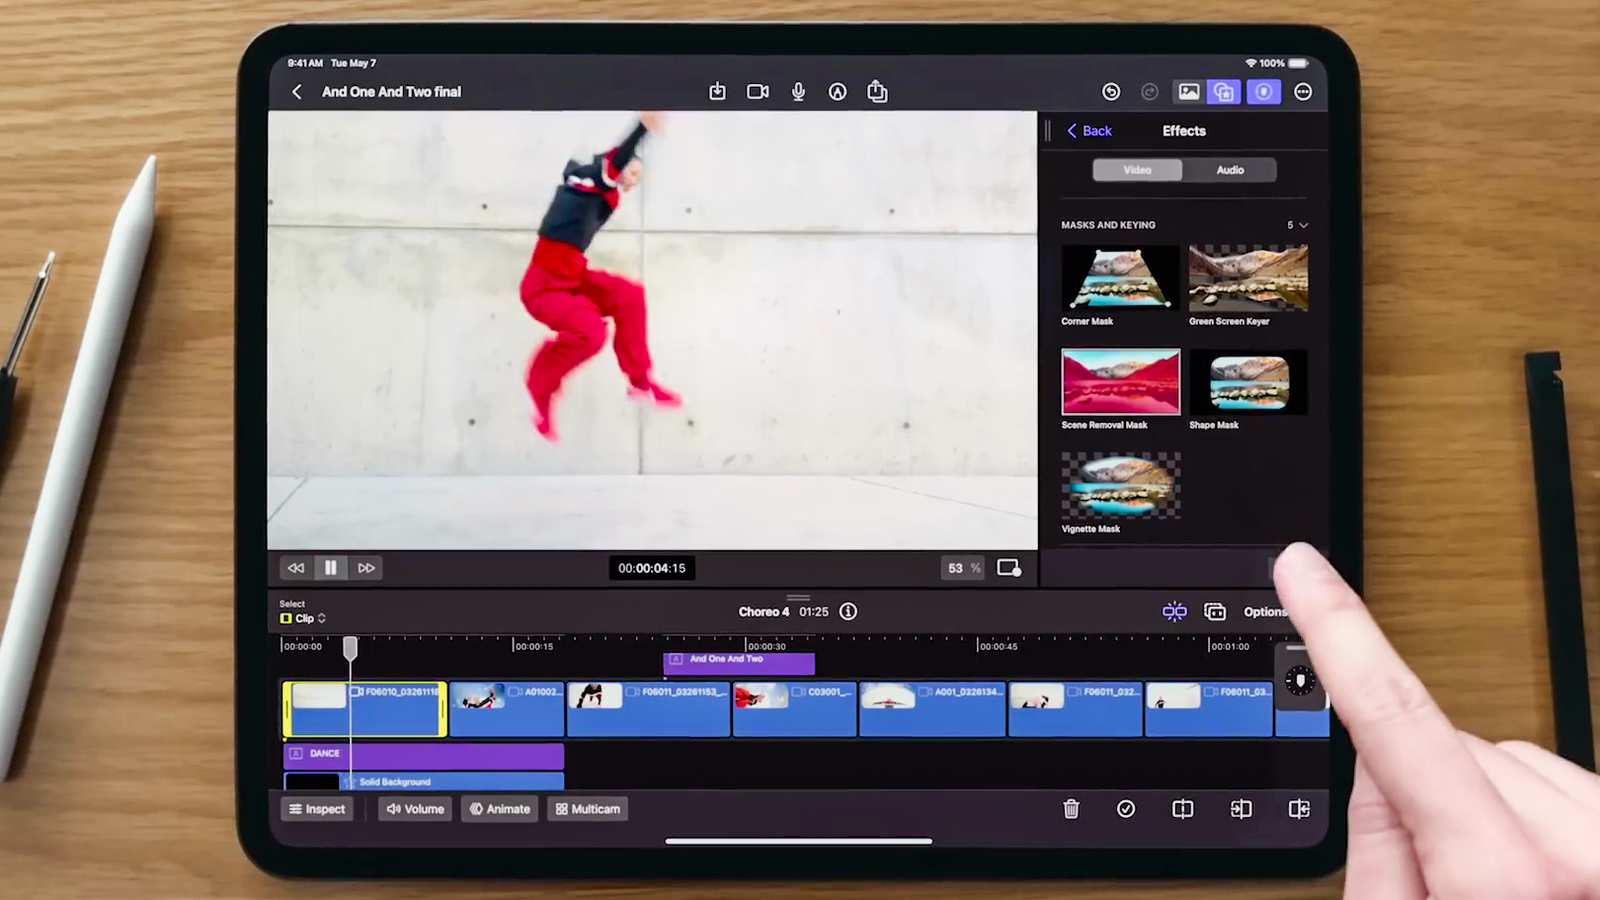The width and height of the screenshot is (1600, 900).
Task: Toggle the content browser icon
Action: point(1224,92)
